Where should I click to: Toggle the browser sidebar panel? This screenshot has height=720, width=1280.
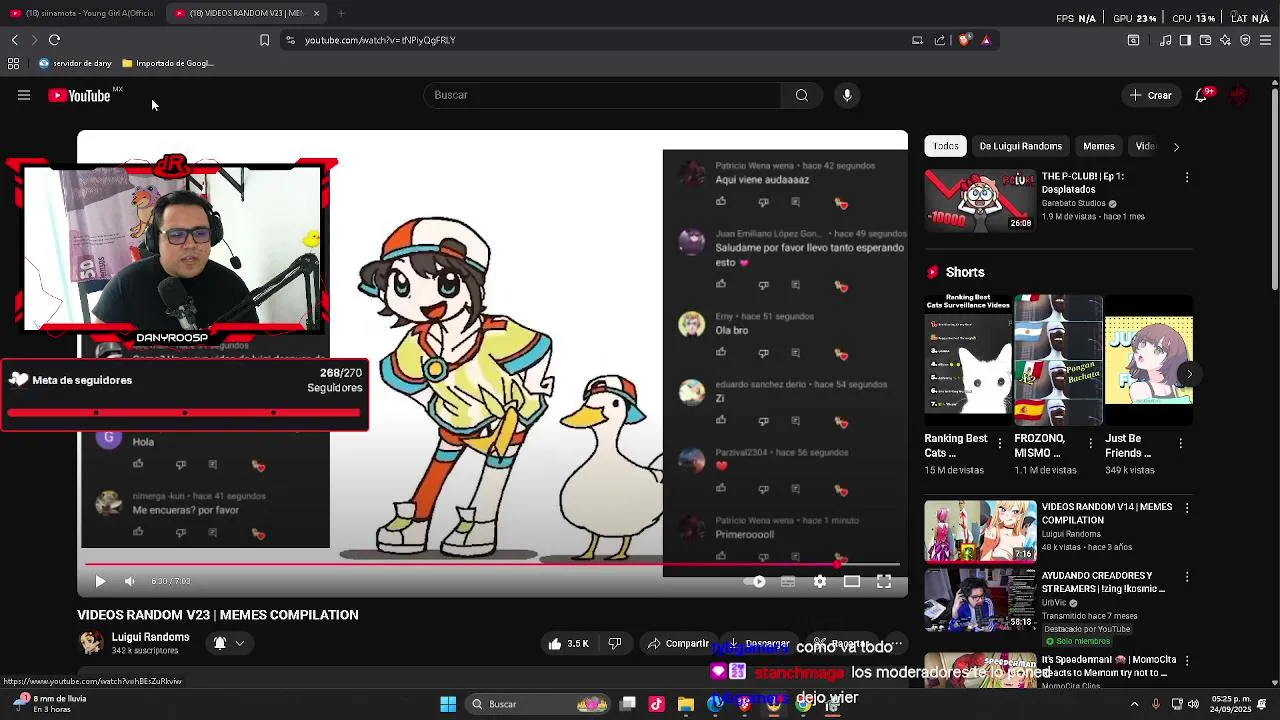click(x=1185, y=40)
